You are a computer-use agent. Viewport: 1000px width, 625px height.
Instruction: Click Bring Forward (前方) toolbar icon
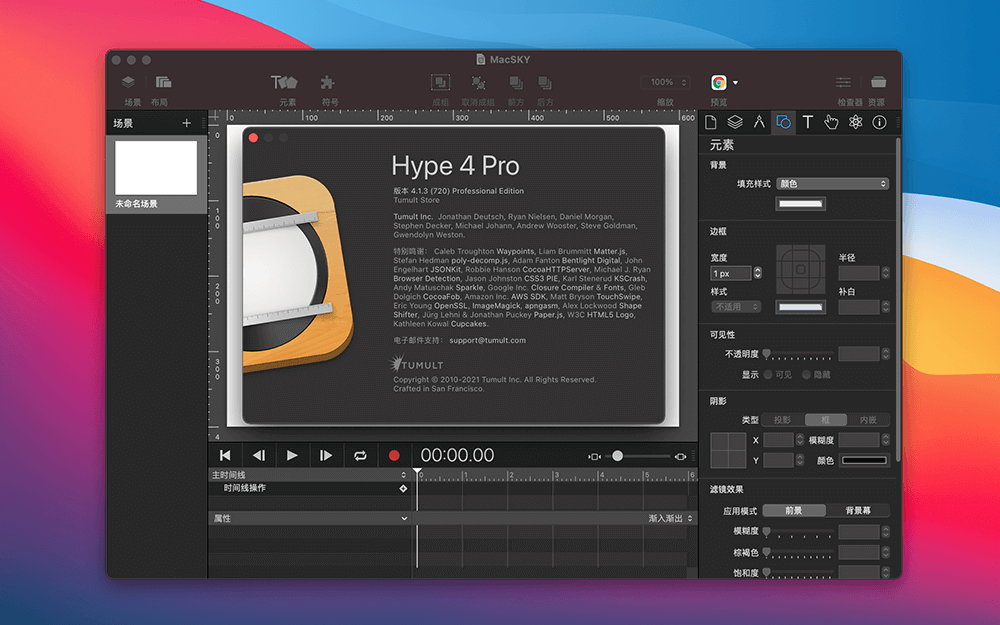pos(515,82)
